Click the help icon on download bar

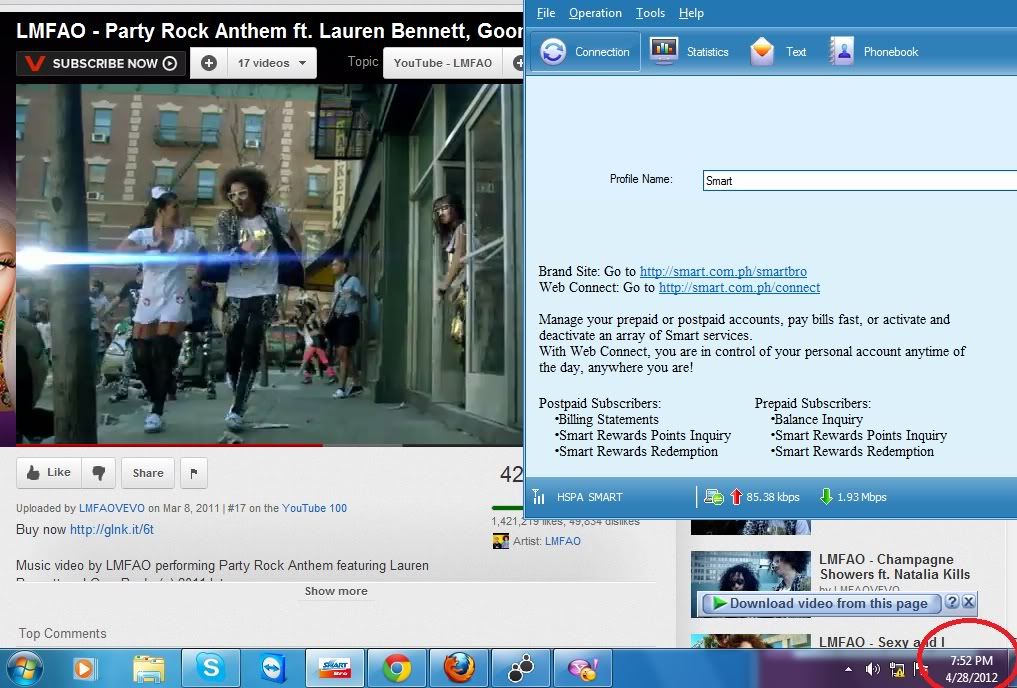pos(952,603)
